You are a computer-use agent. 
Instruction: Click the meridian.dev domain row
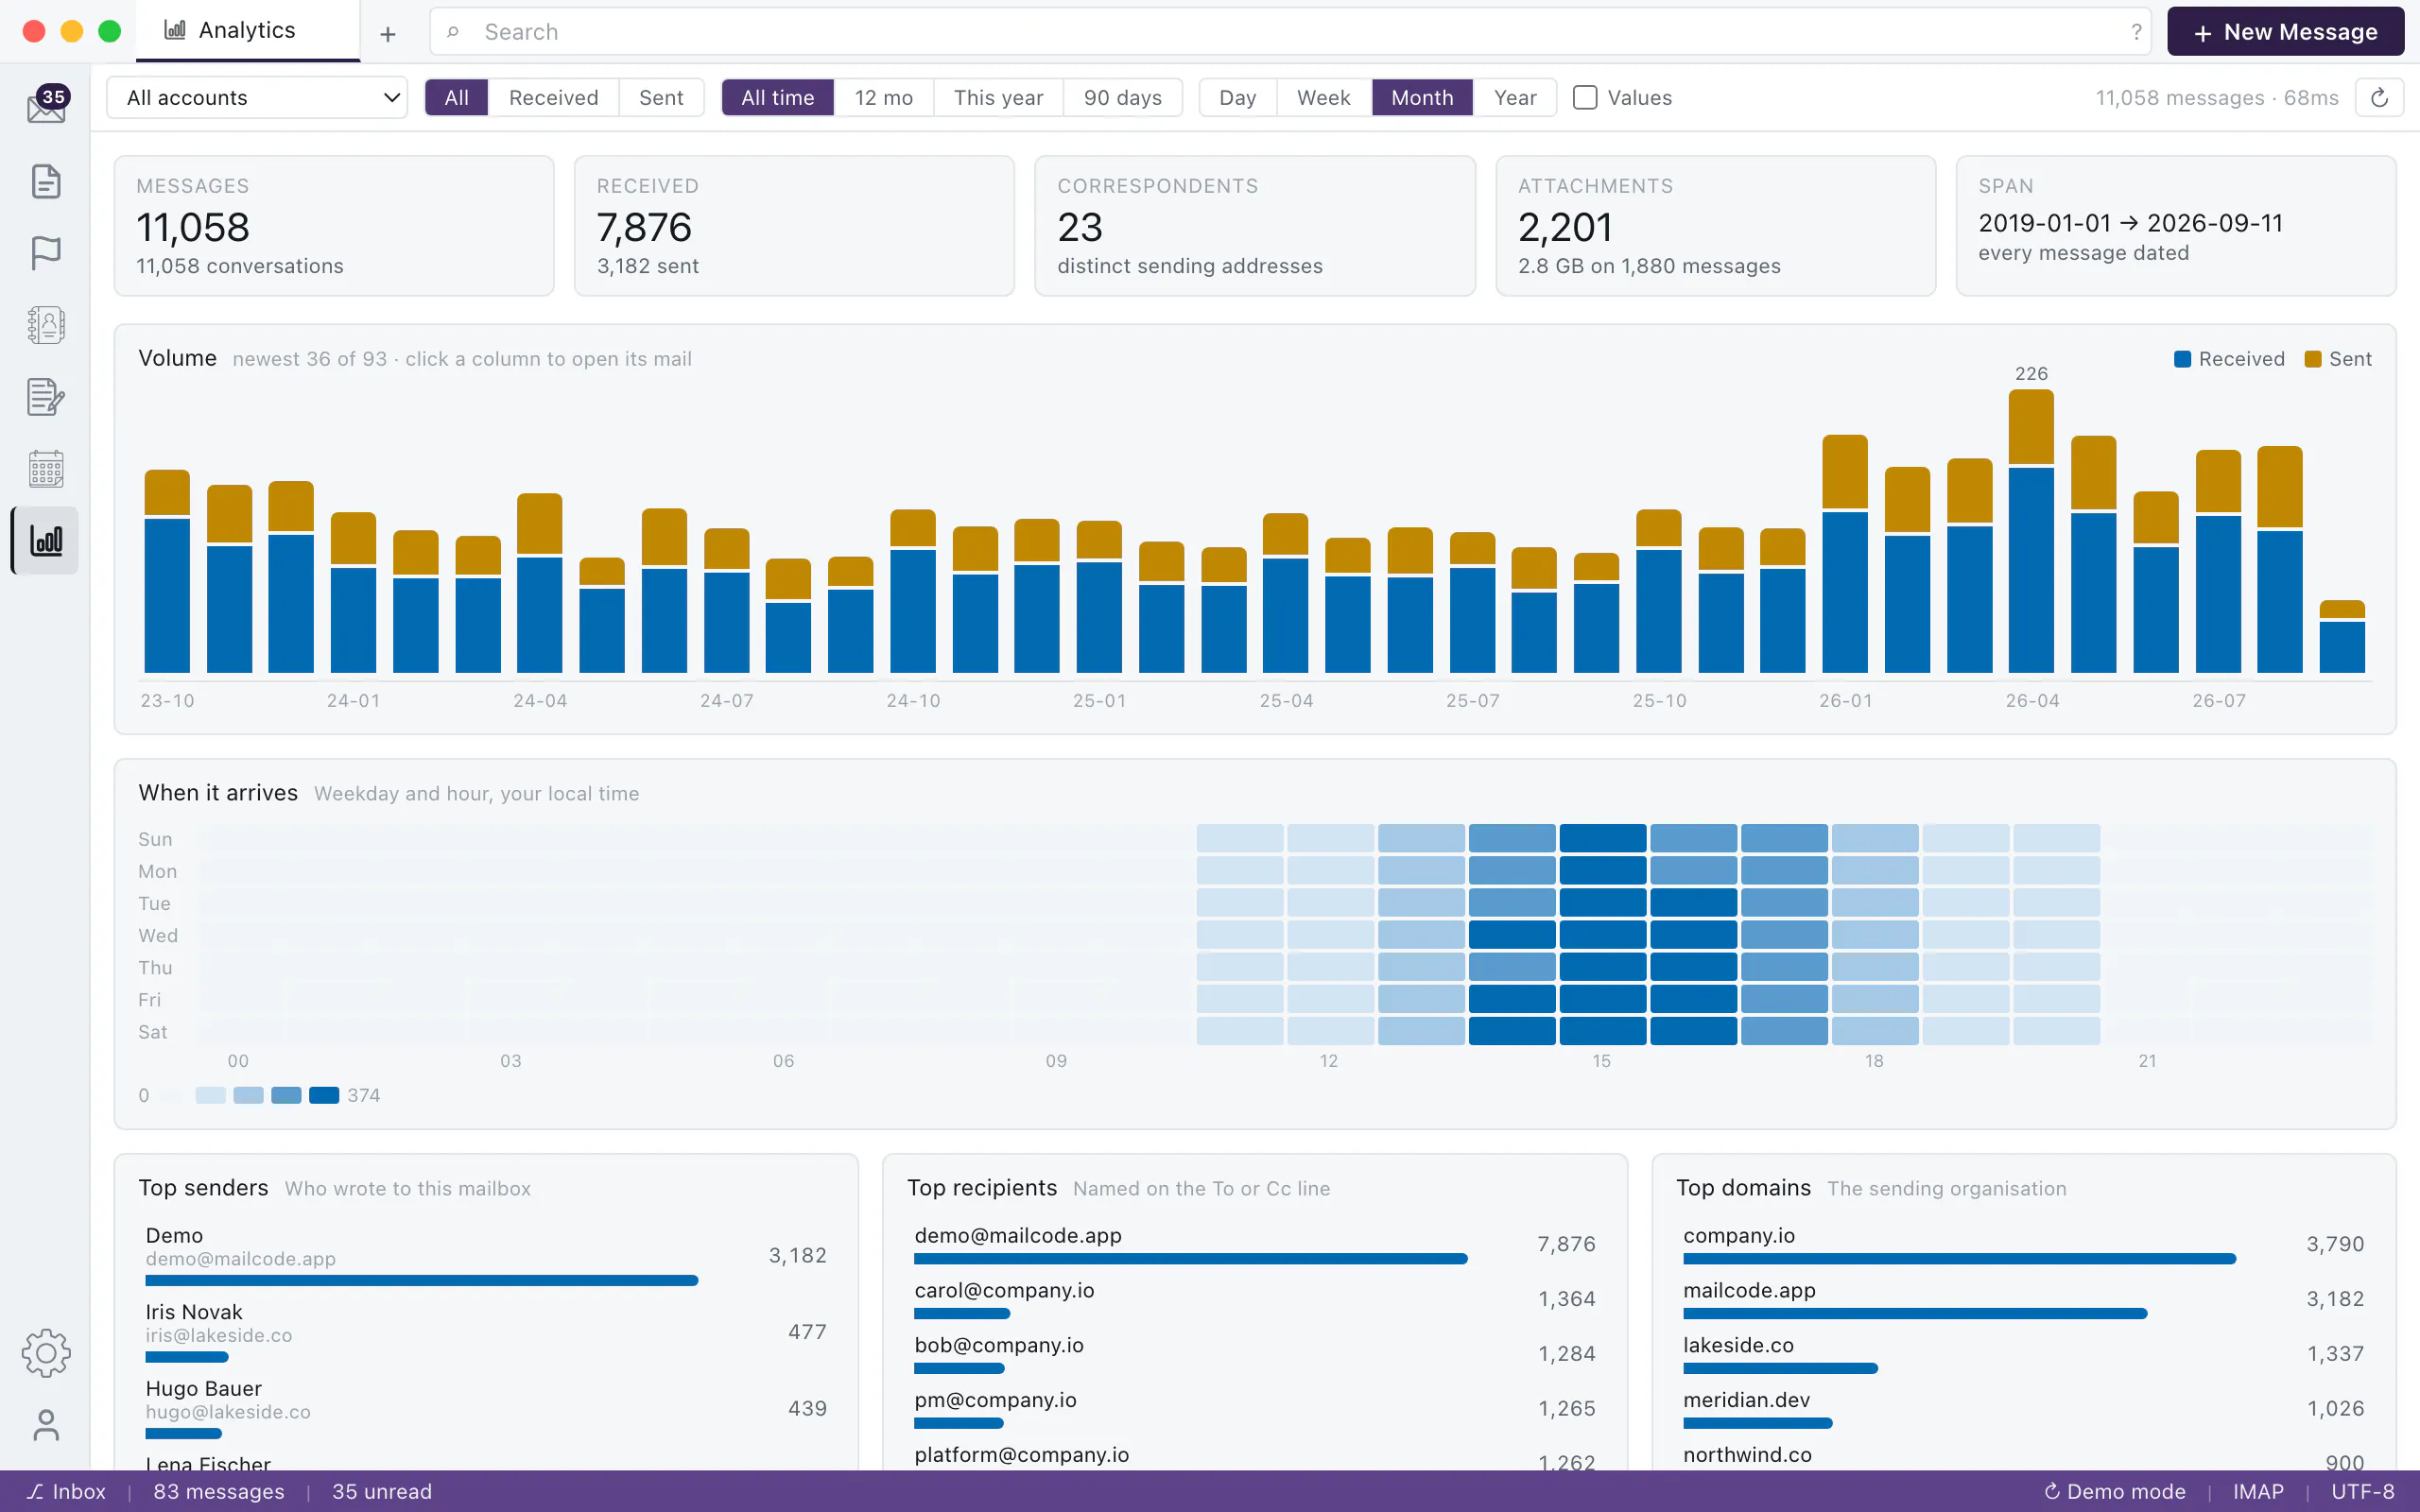tap(2023, 1409)
